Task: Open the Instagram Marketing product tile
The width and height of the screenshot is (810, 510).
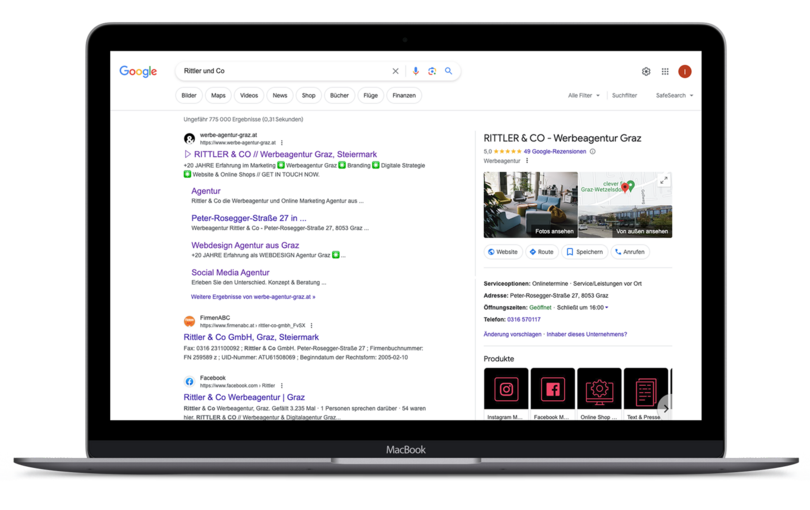Action: [506, 394]
